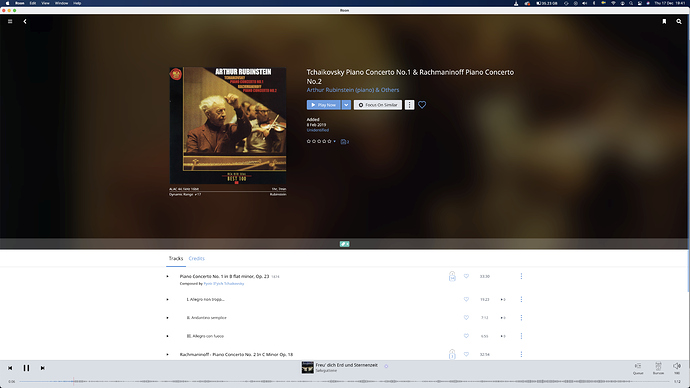Image resolution: width=690 pixels, height=388 pixels.
Task: Click now-playing cover art thumbnail
Action: point(308,368)
